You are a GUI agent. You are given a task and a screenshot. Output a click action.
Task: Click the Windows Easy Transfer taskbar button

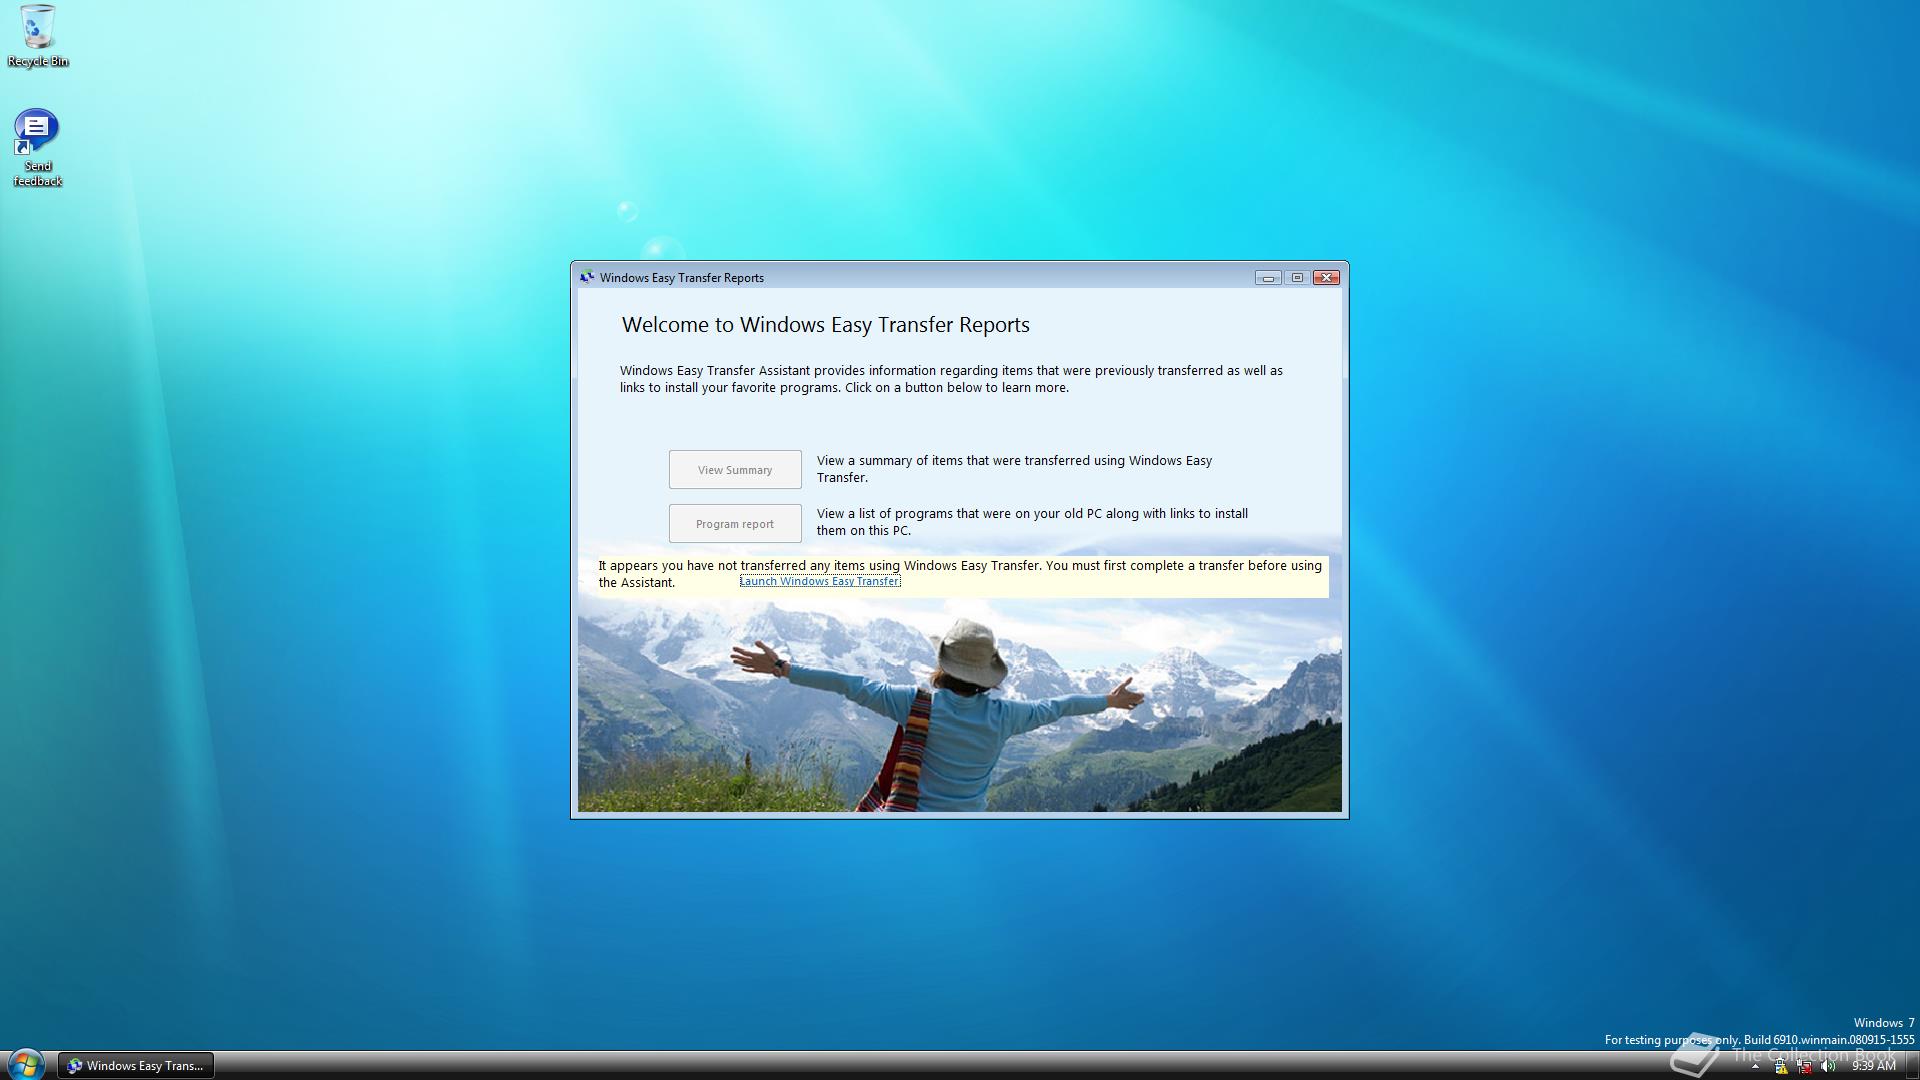tap(135, 1066)
